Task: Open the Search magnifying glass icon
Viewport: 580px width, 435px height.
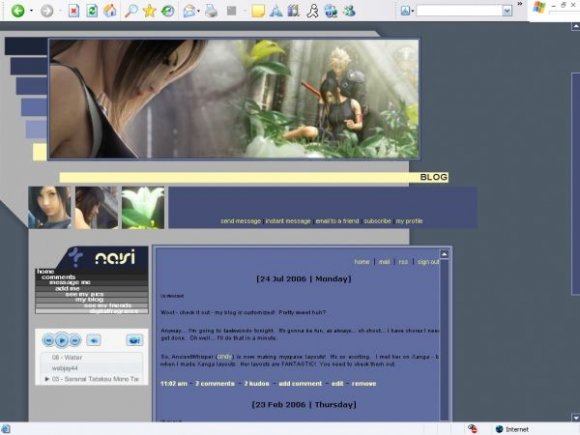Action: (131, 11)
